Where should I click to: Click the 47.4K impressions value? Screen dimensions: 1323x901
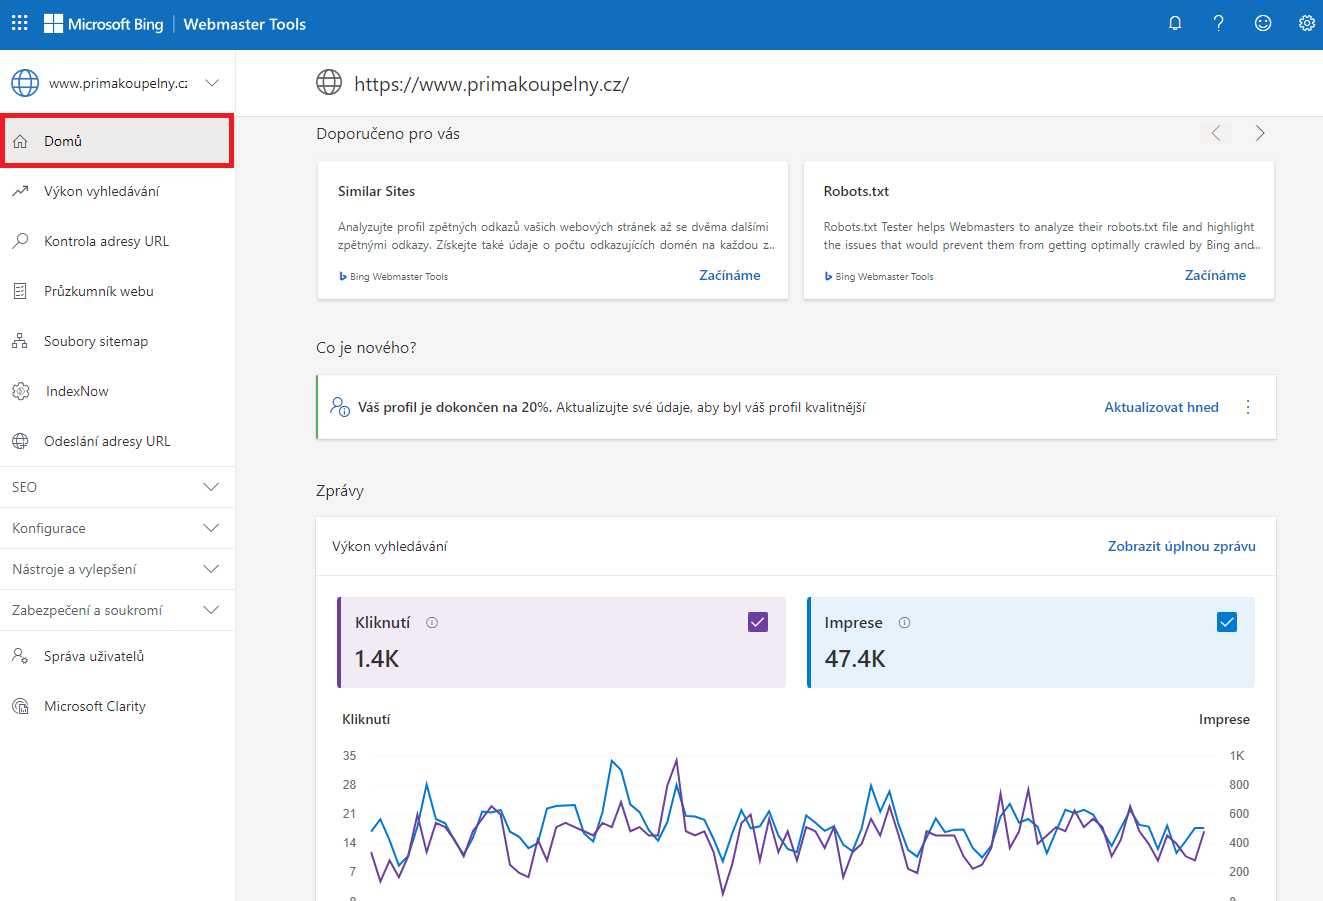click(x=855, y=659)
